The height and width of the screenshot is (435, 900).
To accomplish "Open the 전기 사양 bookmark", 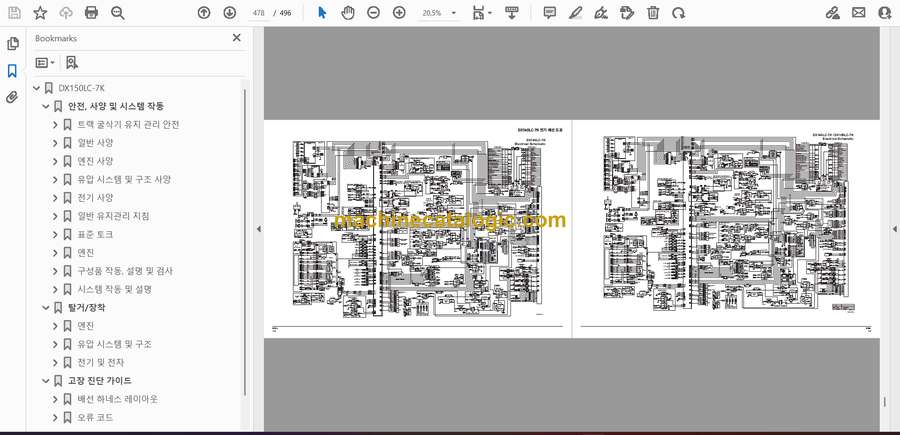I will [95, 198].
